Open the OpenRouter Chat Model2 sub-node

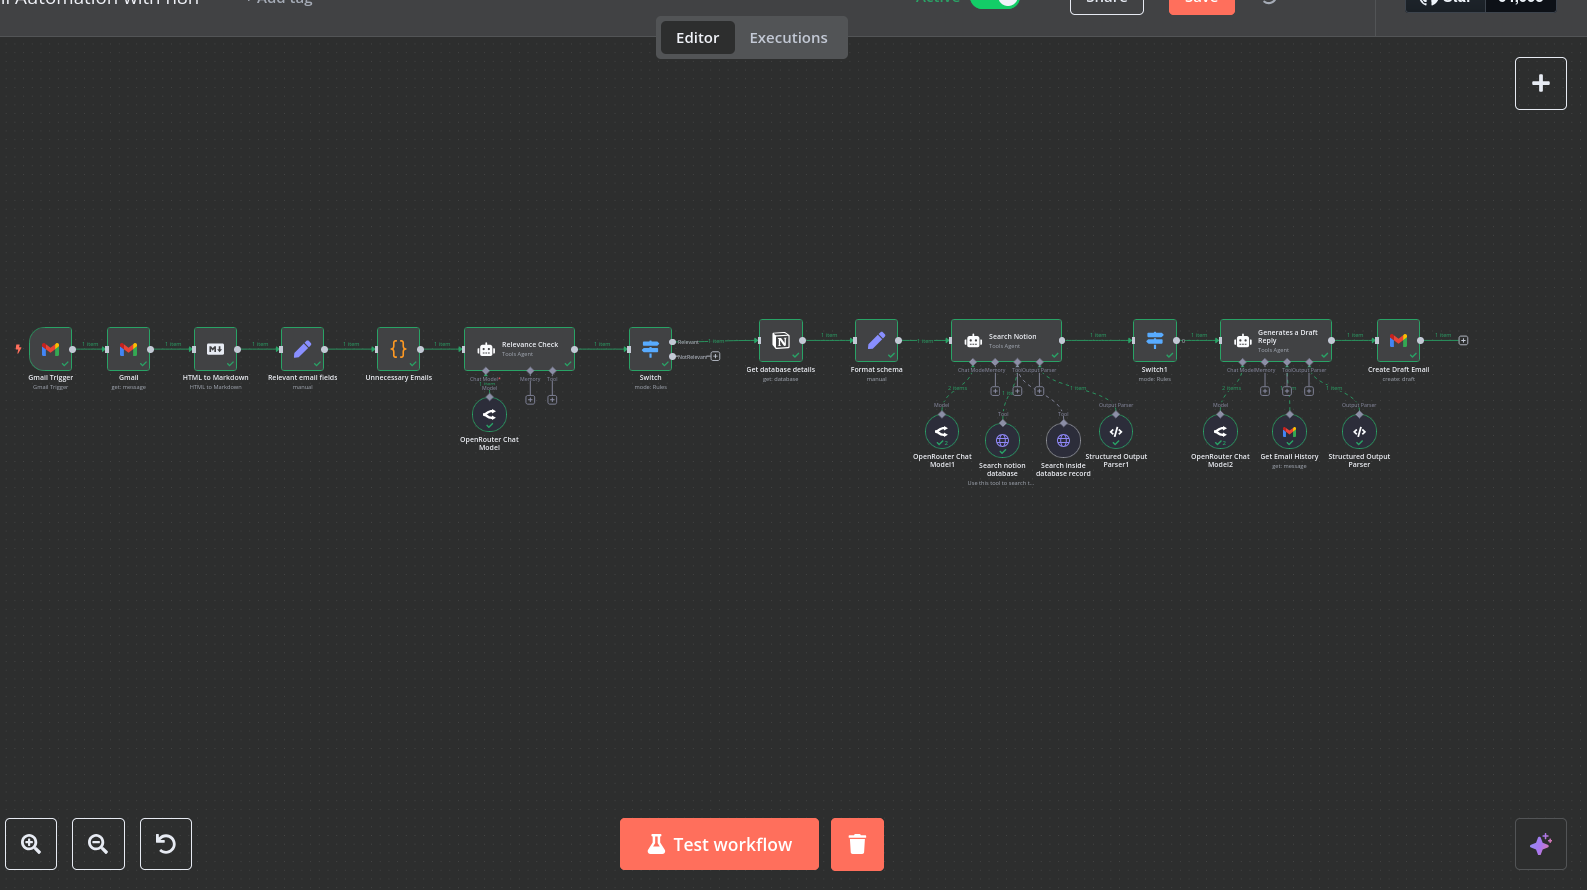[x=1220, y=432]
